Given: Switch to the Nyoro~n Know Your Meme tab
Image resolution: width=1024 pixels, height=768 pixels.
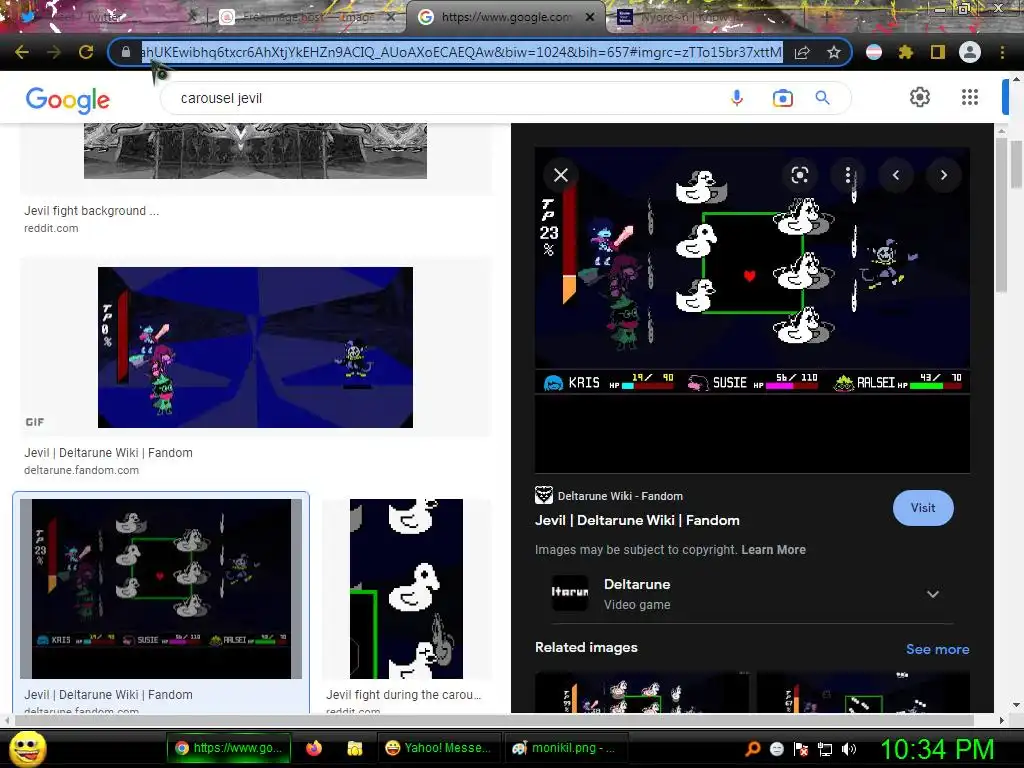Looking at the screenshot, I should (705, 17).
